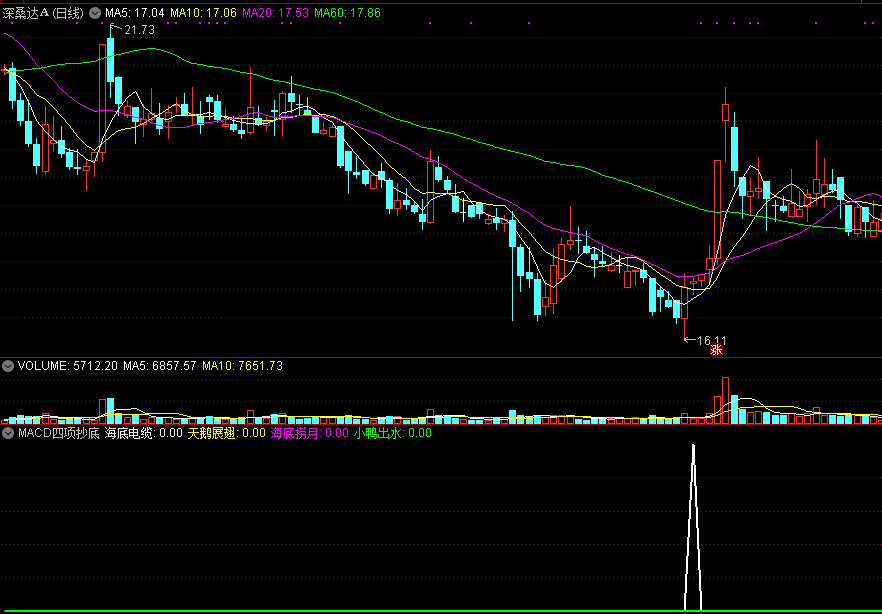The width and height of the screenshot is (882, 614).
Task: Click the 海底电缆: 0.00 label
Action: 144,434
